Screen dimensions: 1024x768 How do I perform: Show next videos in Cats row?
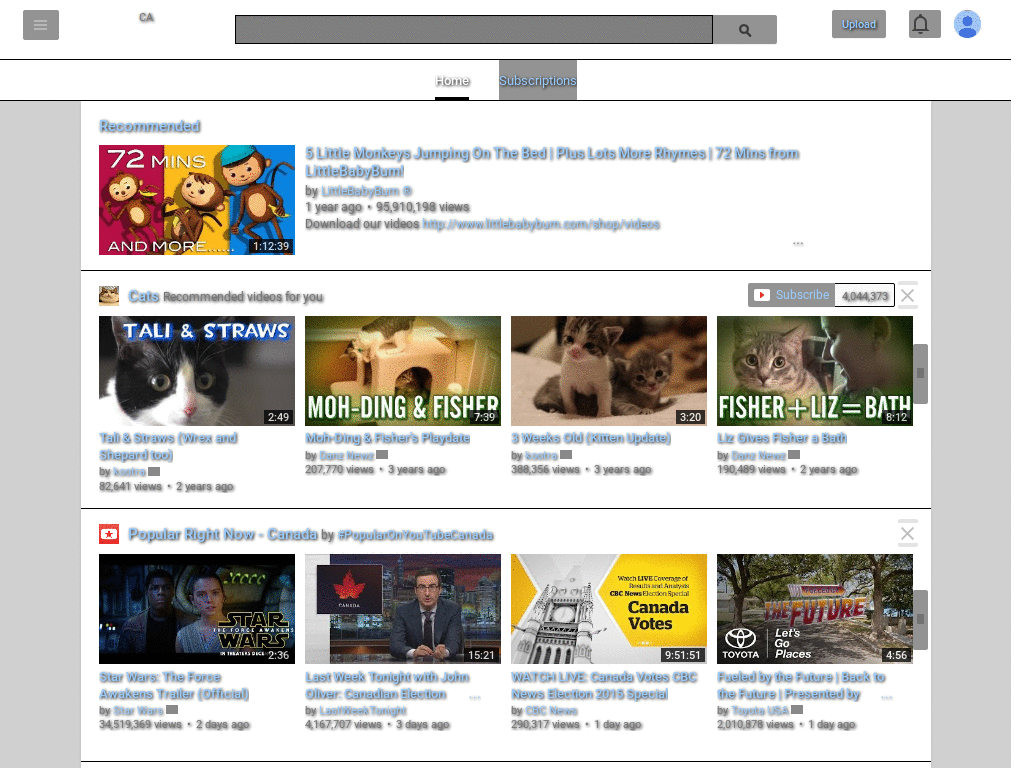[x=920, y=373]
